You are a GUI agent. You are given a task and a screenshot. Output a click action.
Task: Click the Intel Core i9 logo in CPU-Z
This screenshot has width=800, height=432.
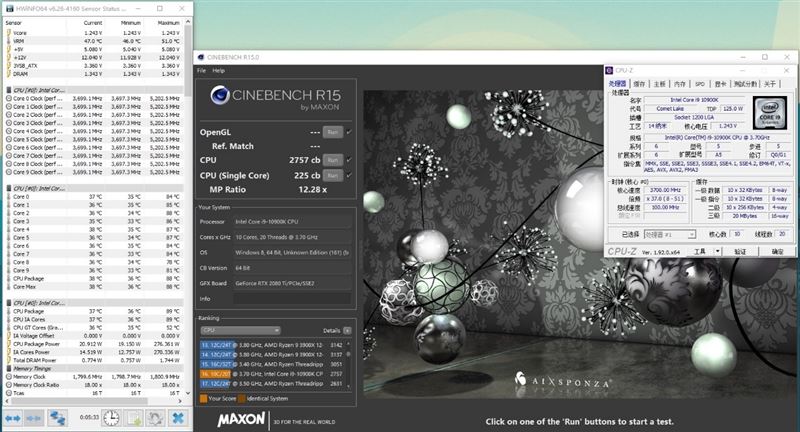pyautogui.click(x=769, y=113)
